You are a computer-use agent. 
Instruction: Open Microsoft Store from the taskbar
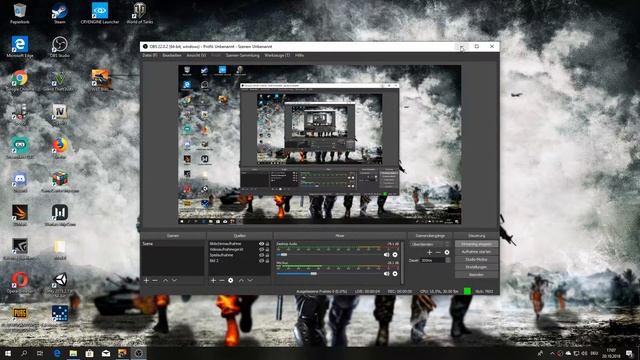(89, 353)
